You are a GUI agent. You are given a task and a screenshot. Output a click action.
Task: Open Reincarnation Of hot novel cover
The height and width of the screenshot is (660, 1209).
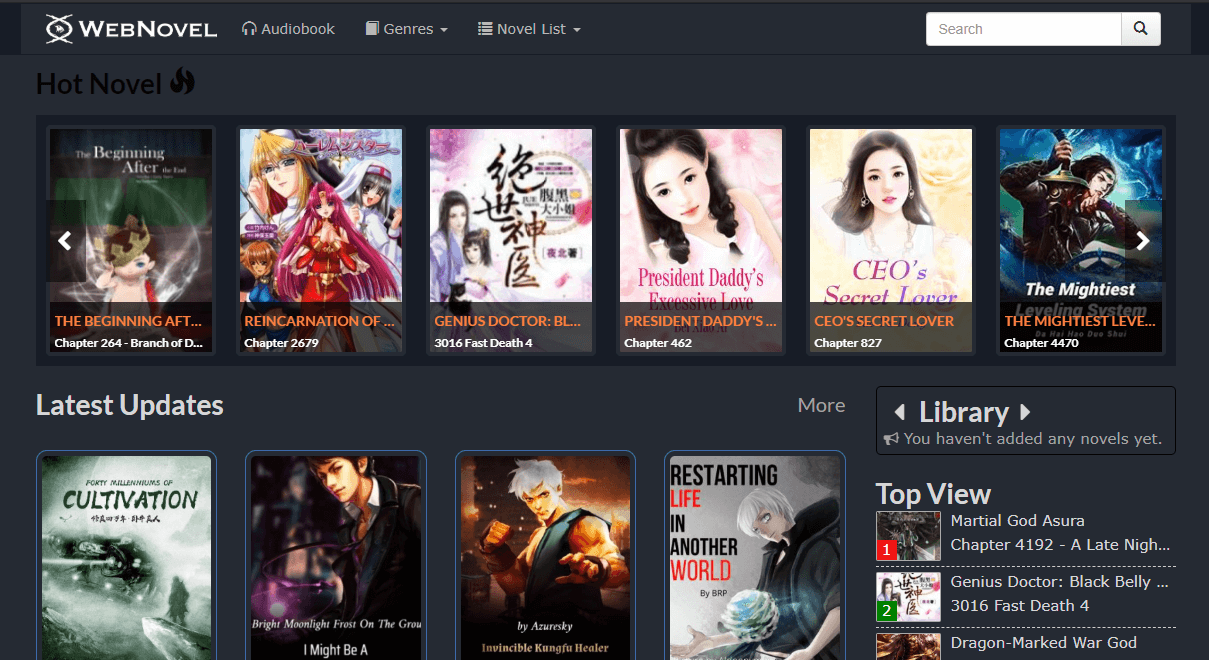[x=321, y=240]
